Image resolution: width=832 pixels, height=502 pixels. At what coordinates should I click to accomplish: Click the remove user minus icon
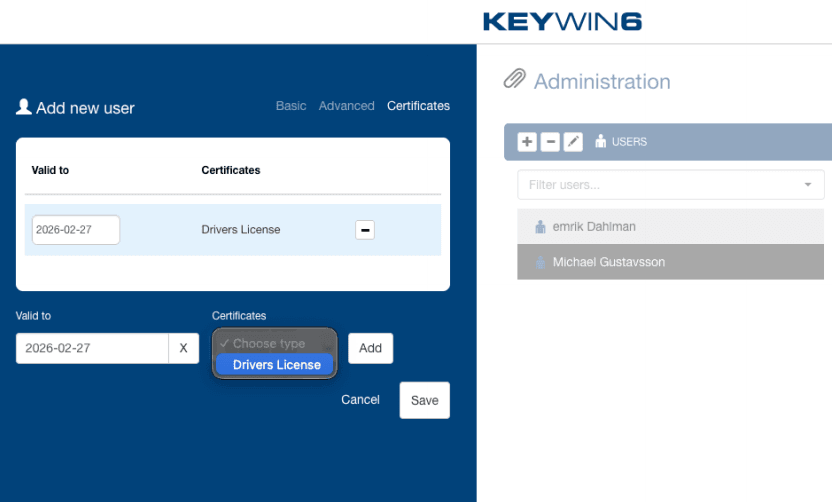[550, 142]
